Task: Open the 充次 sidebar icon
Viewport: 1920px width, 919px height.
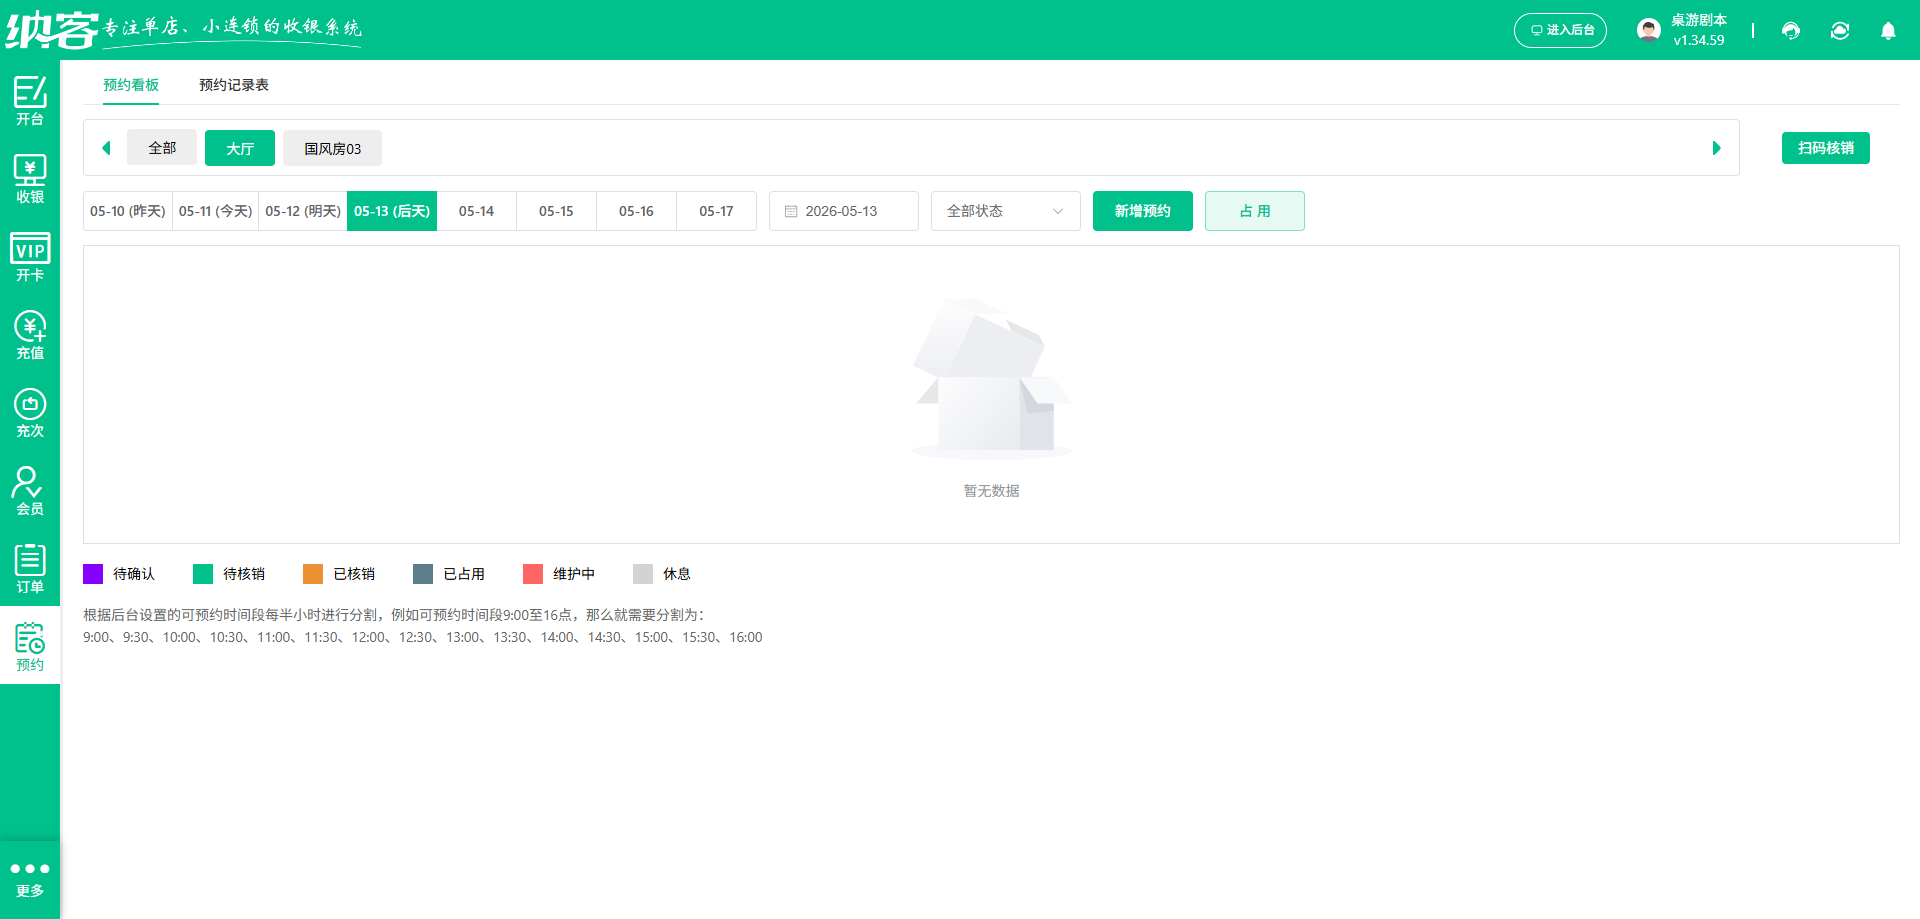Action: [30, 413]
